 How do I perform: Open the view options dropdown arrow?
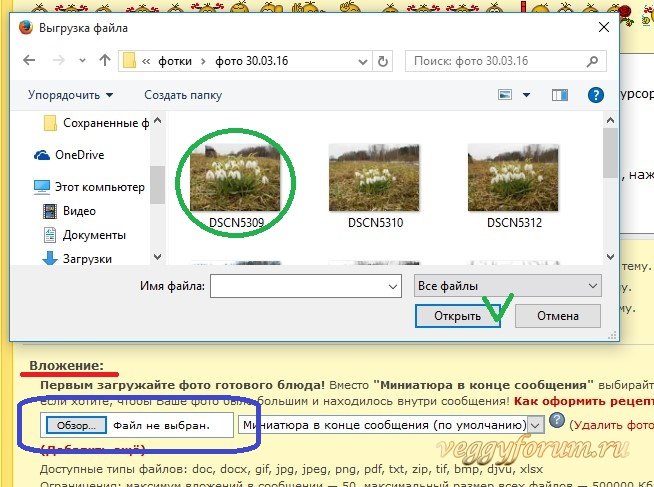pyautogui.click(x=526, y=95)
